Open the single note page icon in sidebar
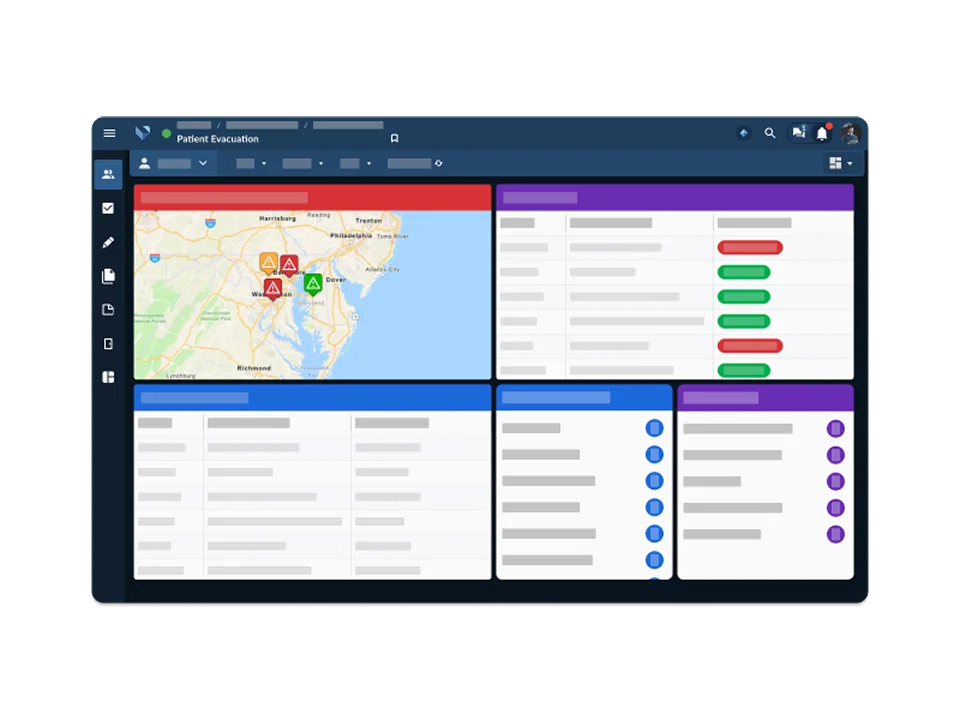The height and width of the screenshot is (720, 960). click(108, 310)
